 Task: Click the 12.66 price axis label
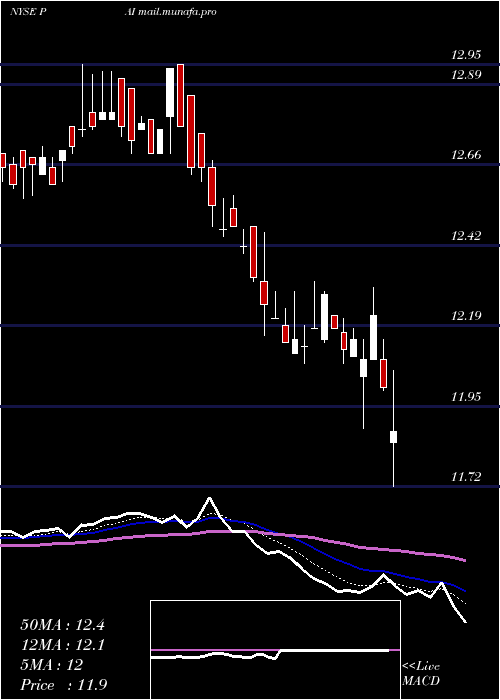pyautogui.click(x=466, y=155)
